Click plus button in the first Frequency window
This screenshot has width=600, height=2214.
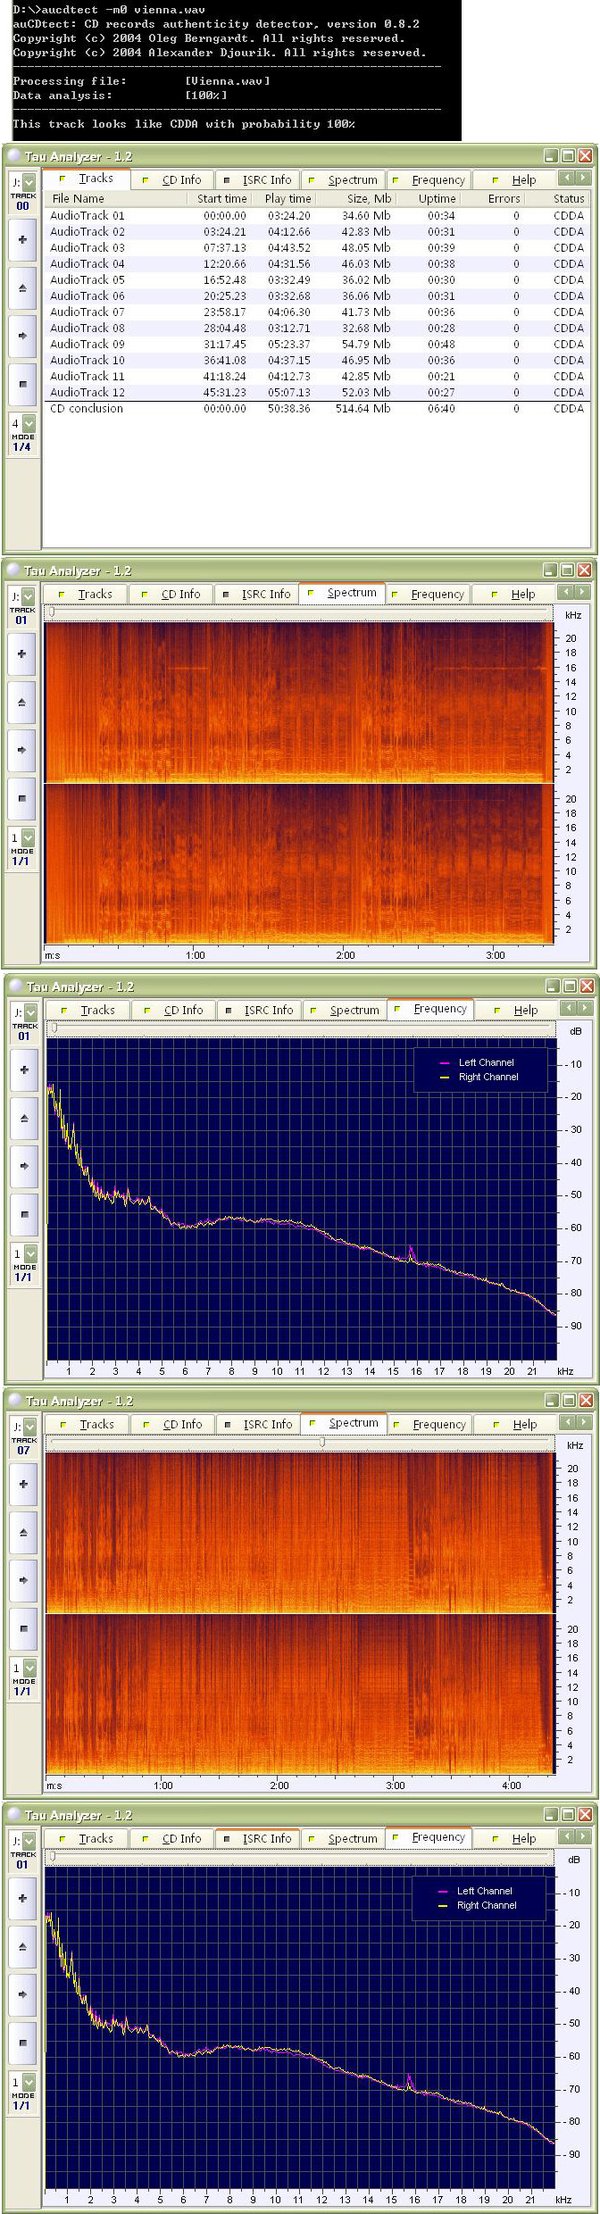pyautogui.click(x=24, y=1070)
